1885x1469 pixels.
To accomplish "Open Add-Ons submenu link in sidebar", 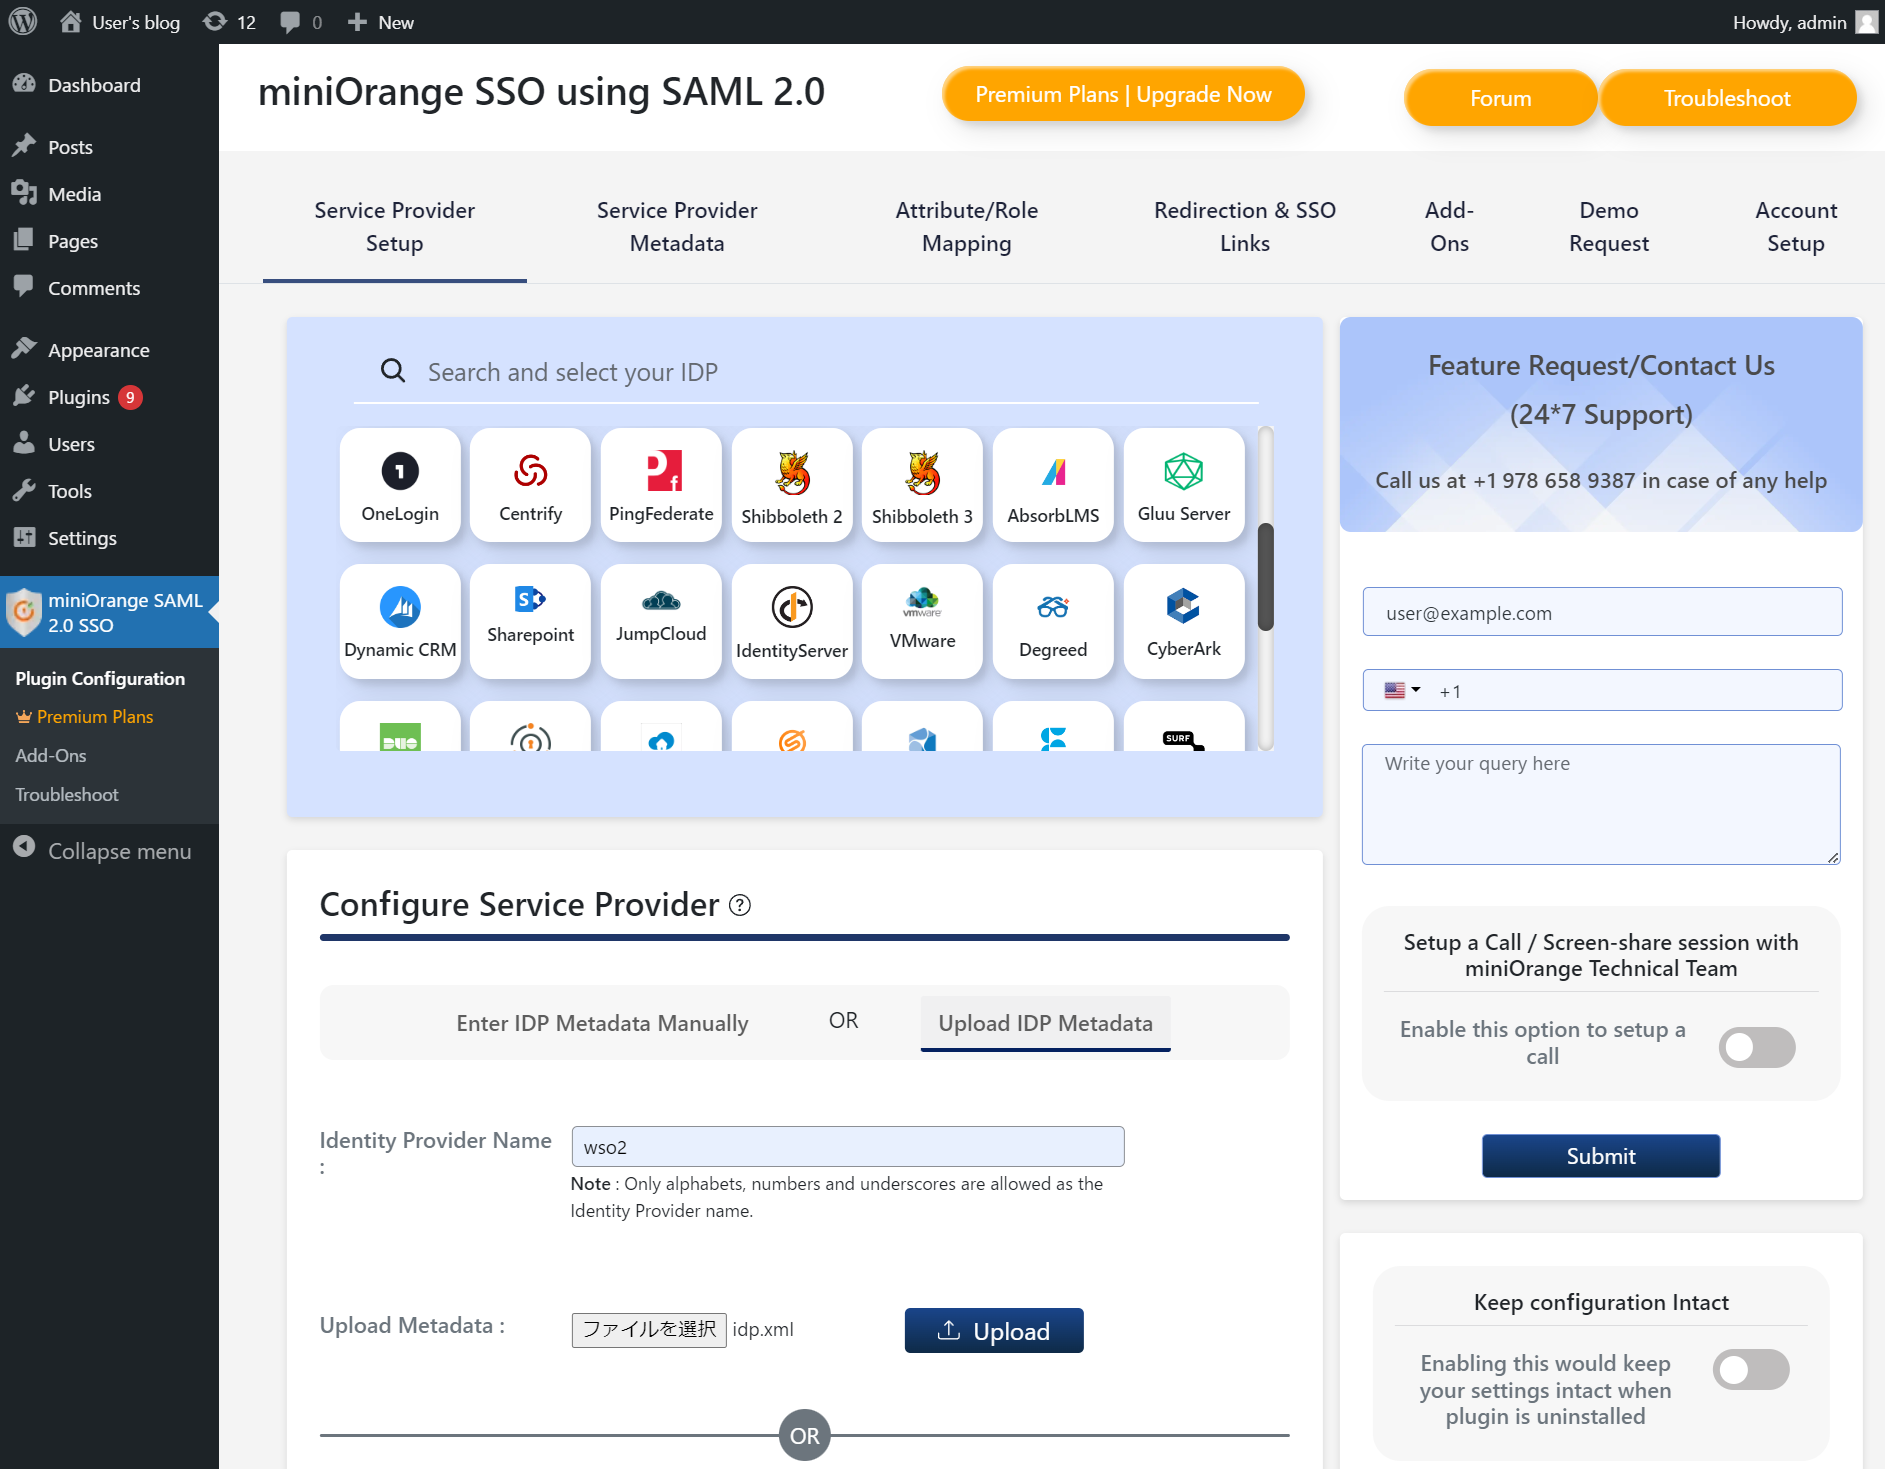I will (x=51, y=756).
